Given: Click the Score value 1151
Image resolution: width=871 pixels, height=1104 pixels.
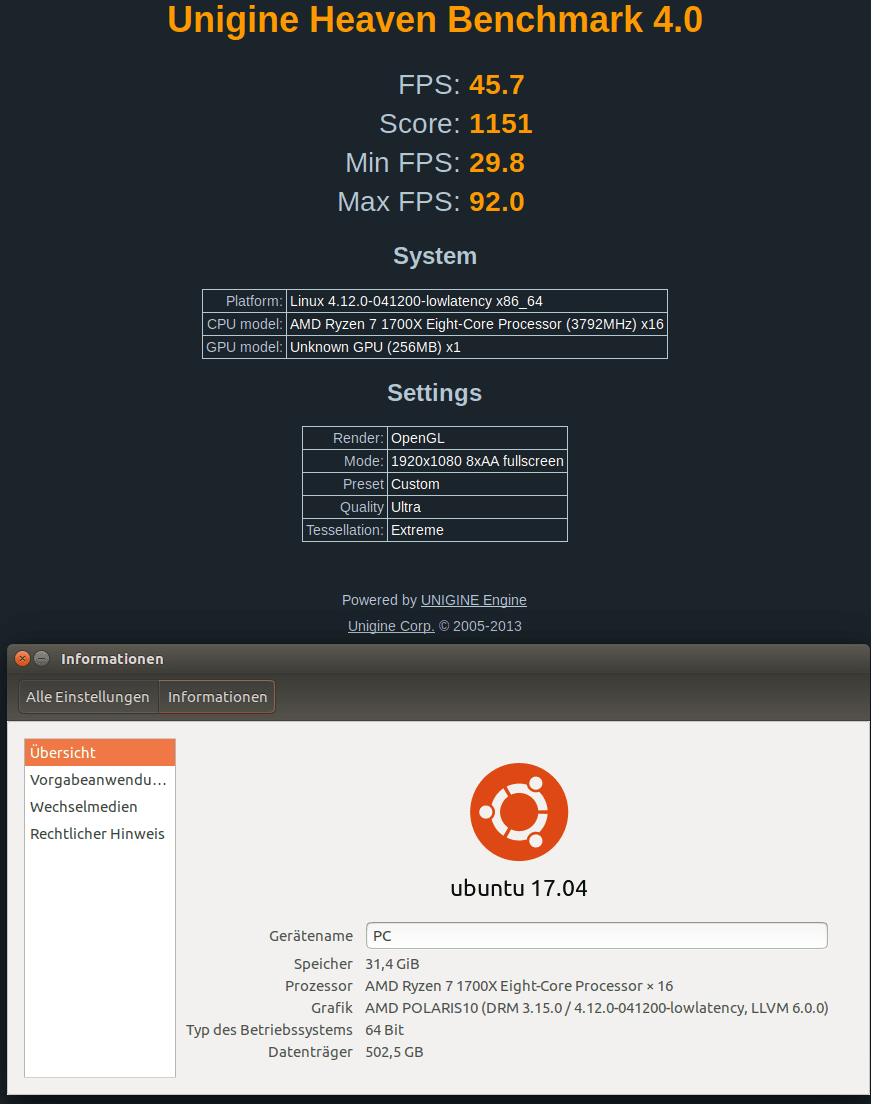Looking at the screenshot, I should [x=501, y=124].
